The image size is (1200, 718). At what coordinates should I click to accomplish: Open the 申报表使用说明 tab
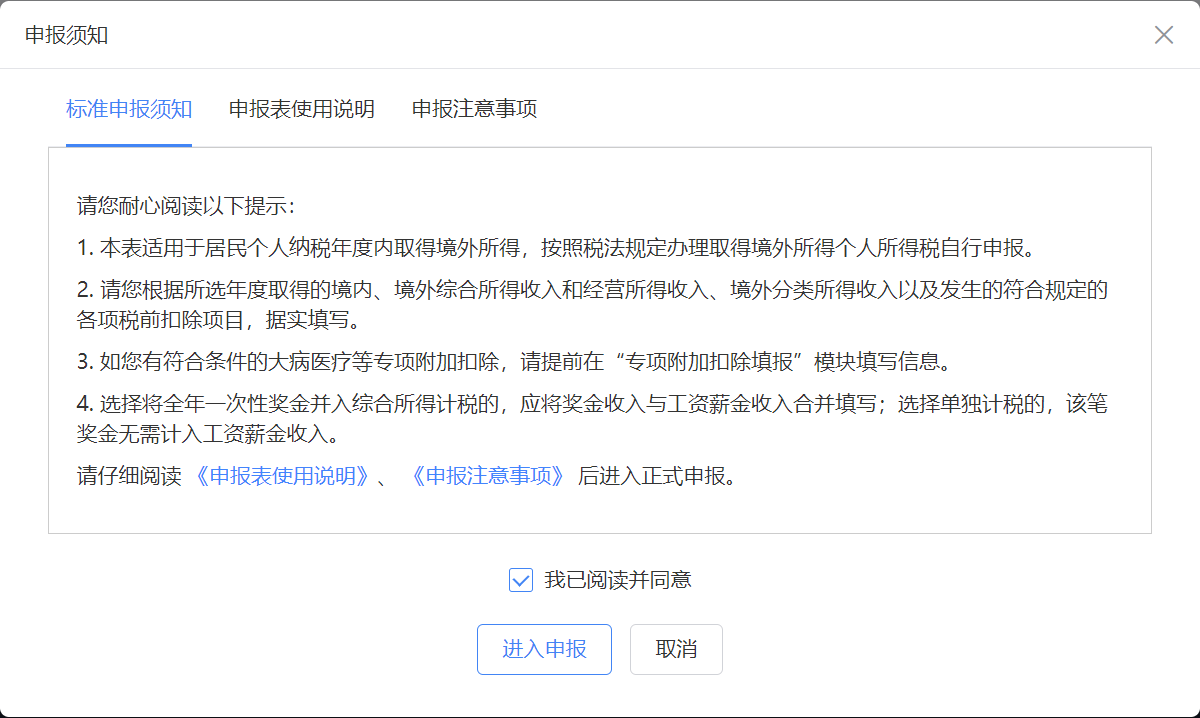click(301, 109)
